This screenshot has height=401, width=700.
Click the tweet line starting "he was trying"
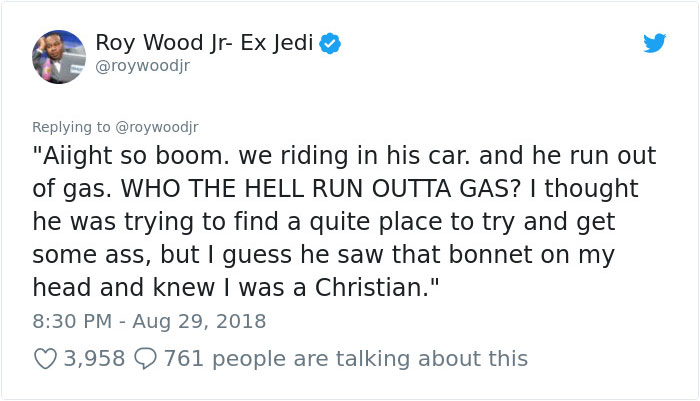320,219
